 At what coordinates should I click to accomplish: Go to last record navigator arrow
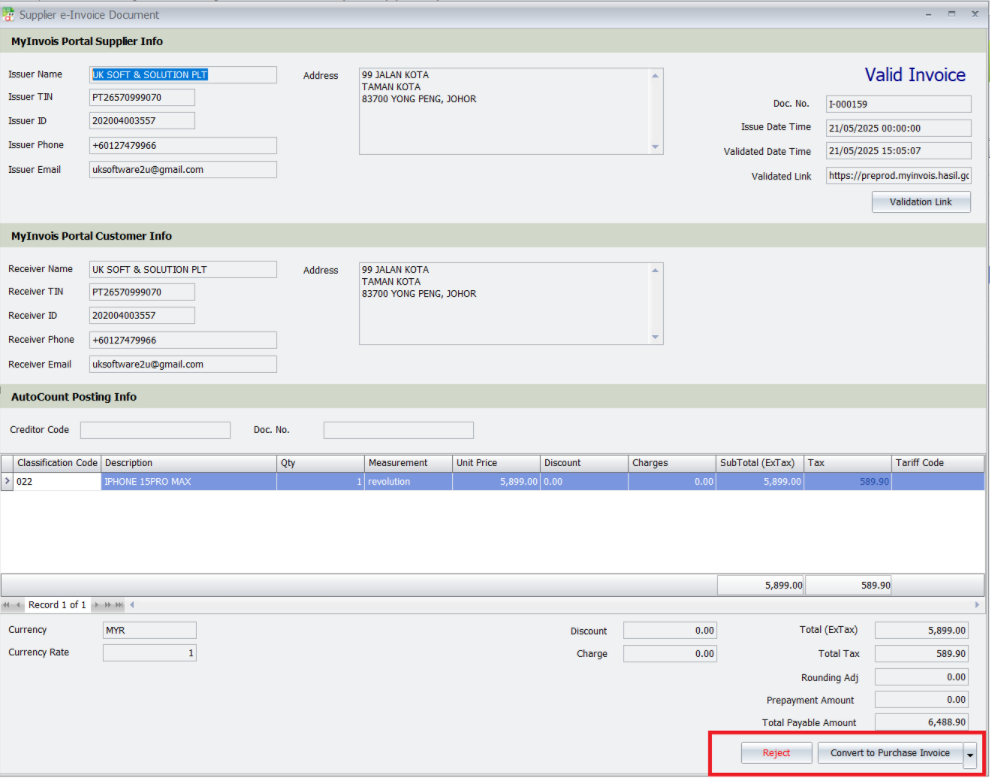(x=119, y=605)
